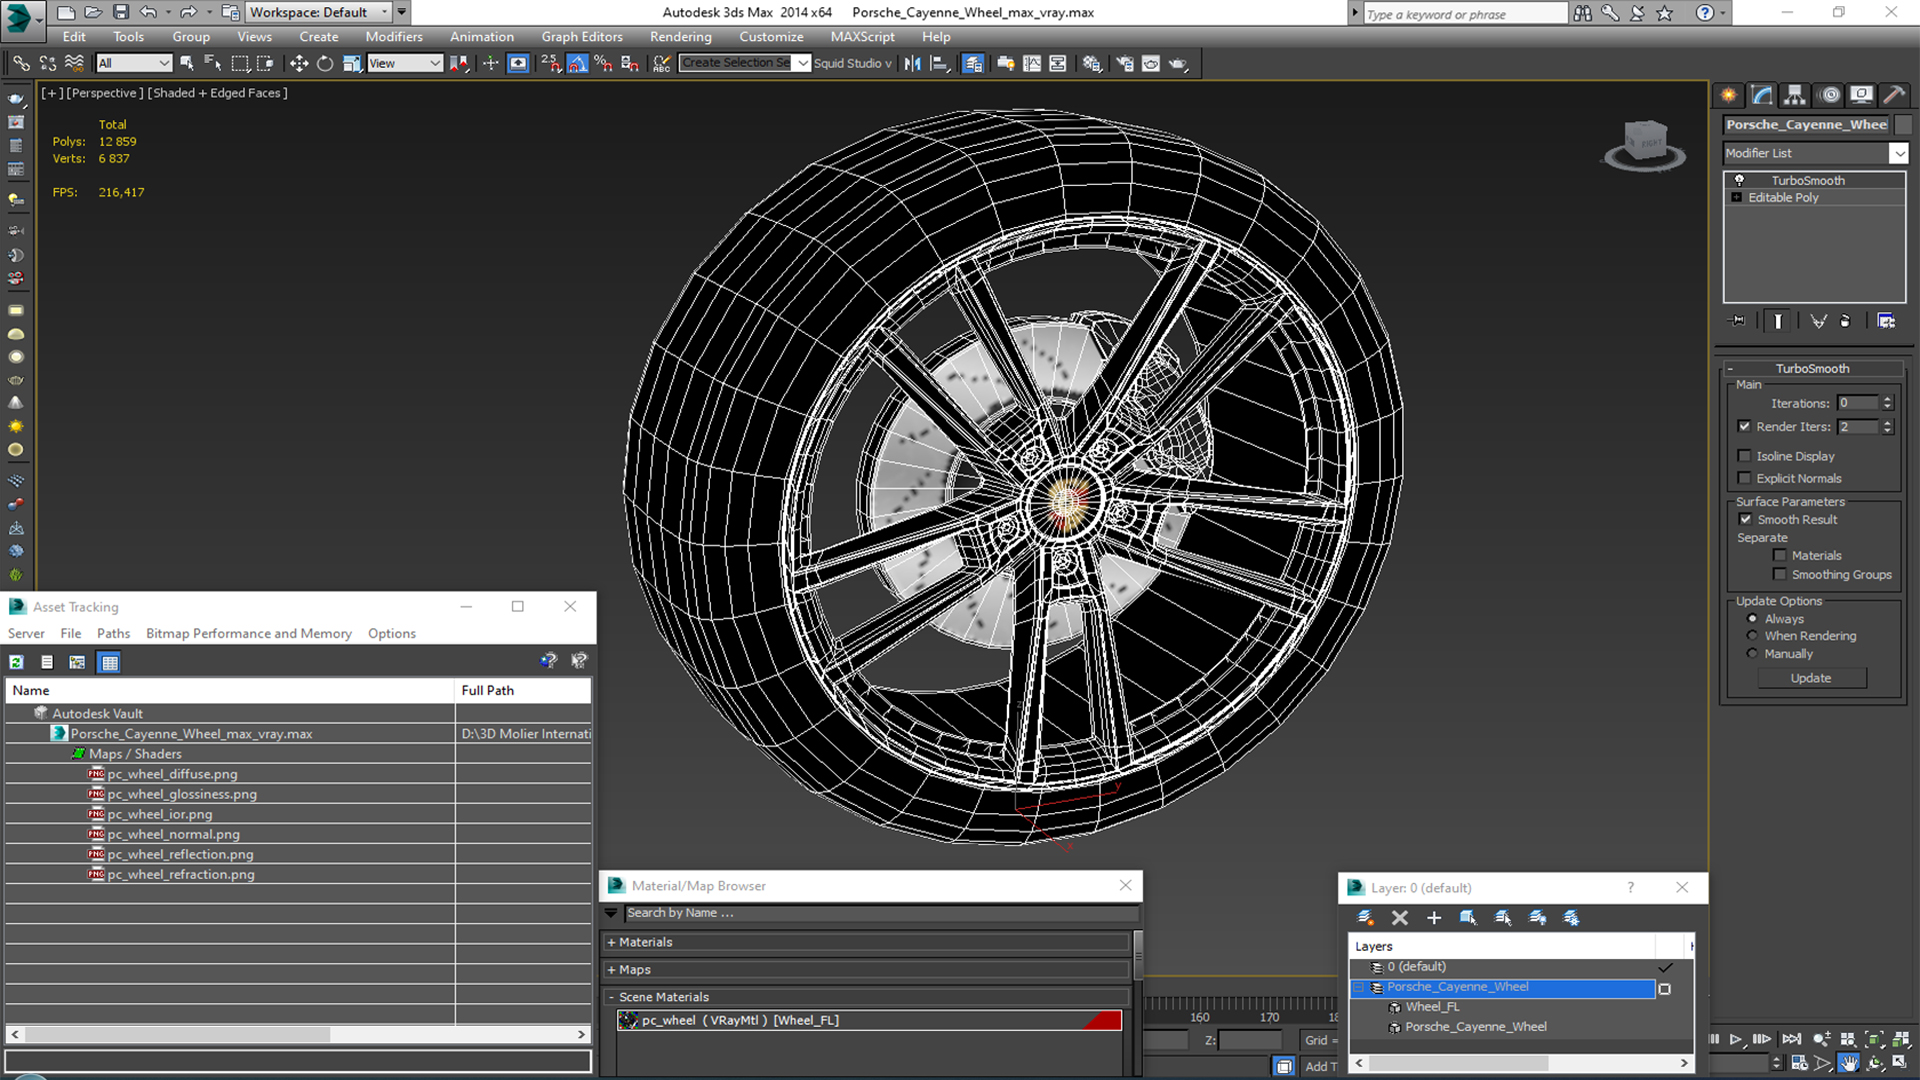Click the Undo arrow icon
Image resolution: width=1920 pixels, height=1080 pixels.
[x=148, y=12]
